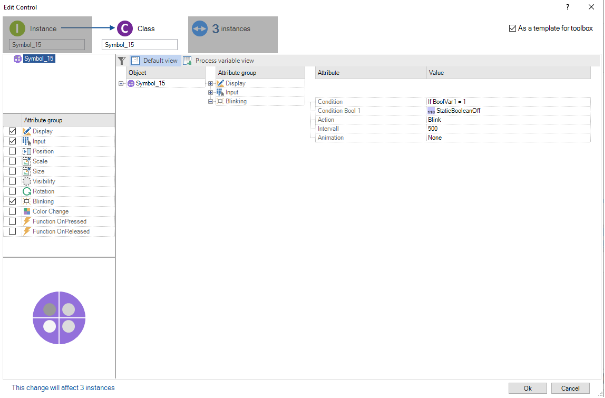The width and height of the screenshot is (605, 398).
Task: Enable the Rotation attribute group checkbox
Action: click(x=13, y=191)
